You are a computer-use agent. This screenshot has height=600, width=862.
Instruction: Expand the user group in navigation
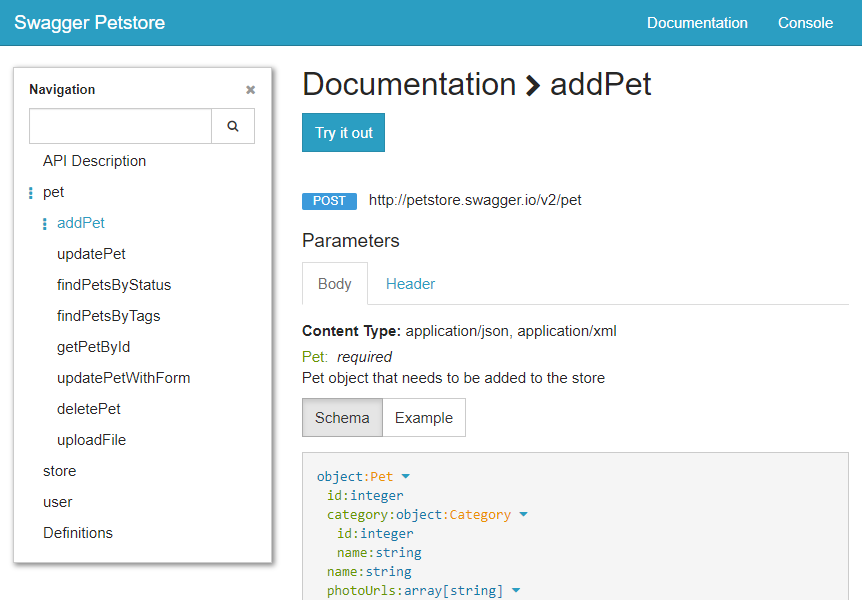58,502
